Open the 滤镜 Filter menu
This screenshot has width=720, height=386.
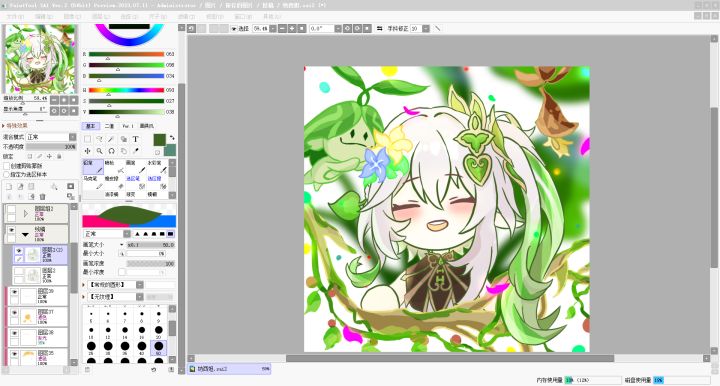point(186,17)
